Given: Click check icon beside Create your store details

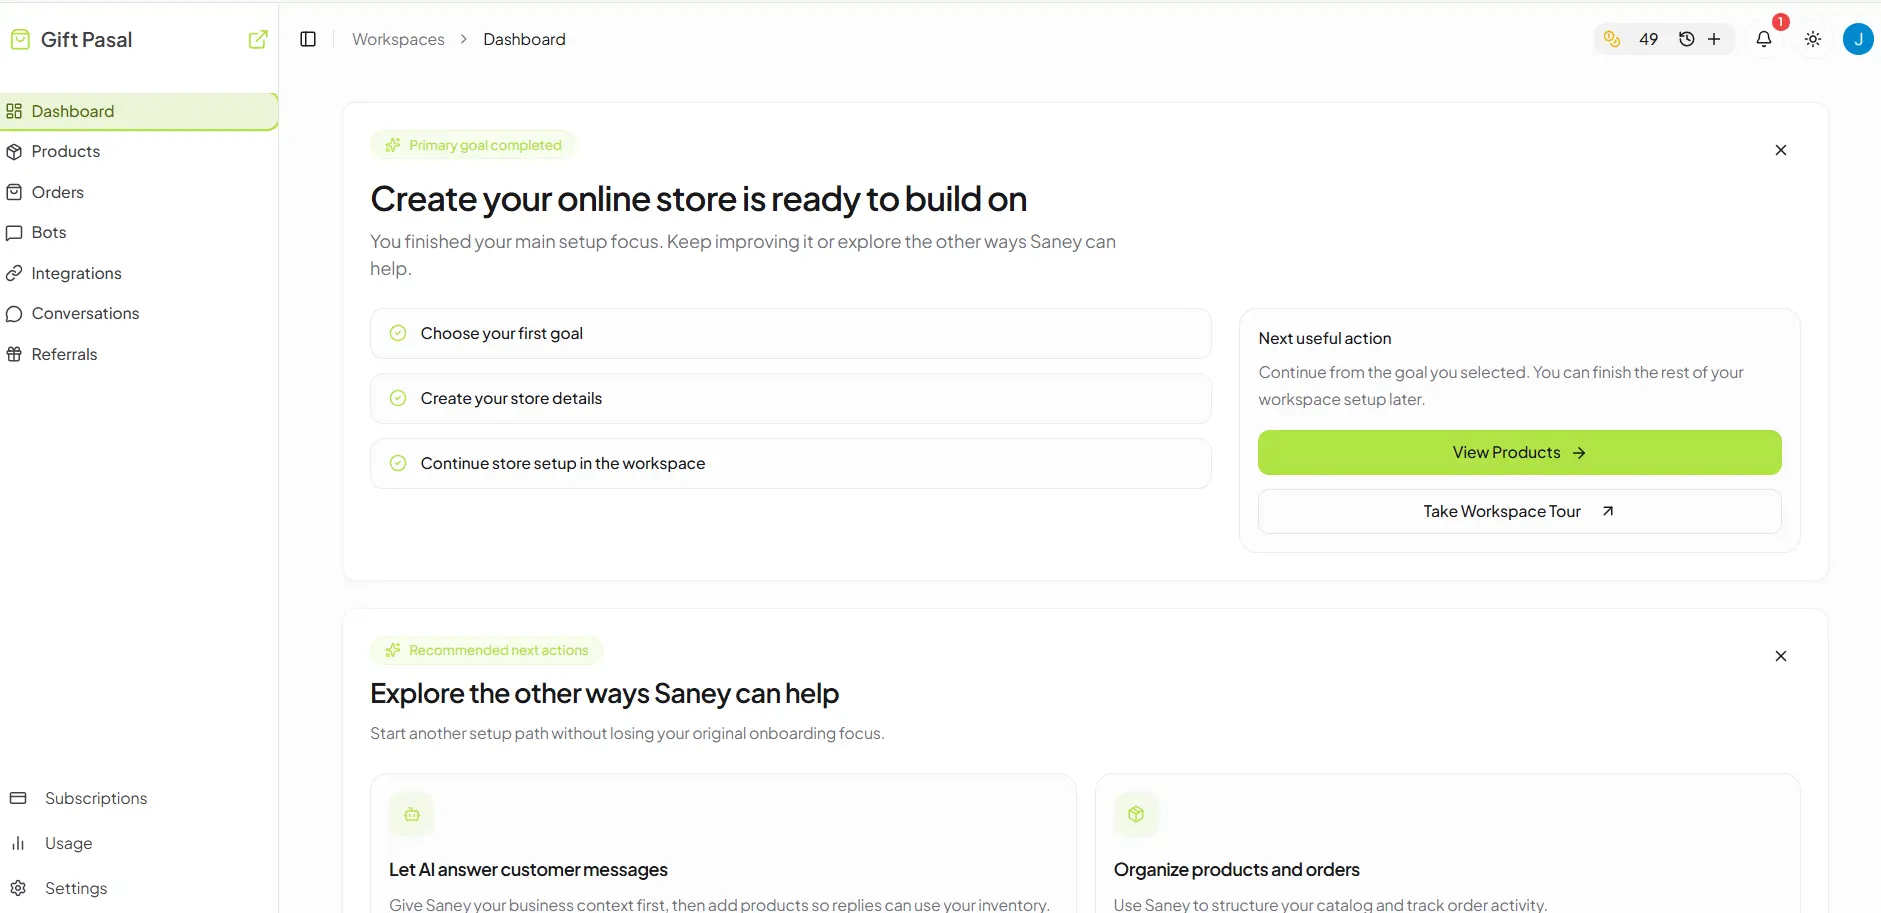Looking at the screenshot, I should pos(398,398).
